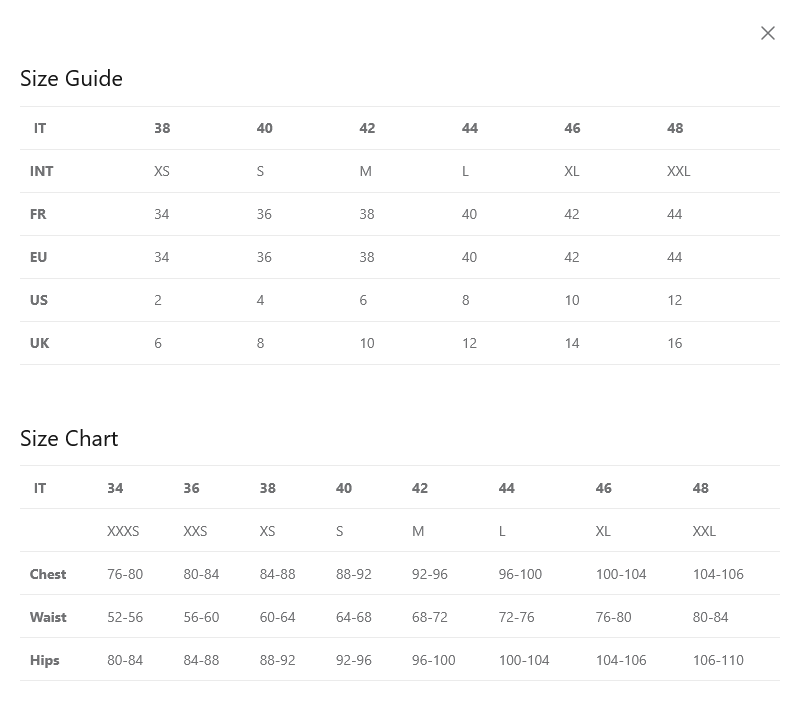Select the 68-72 waist measurement

[x=430, y=617]
